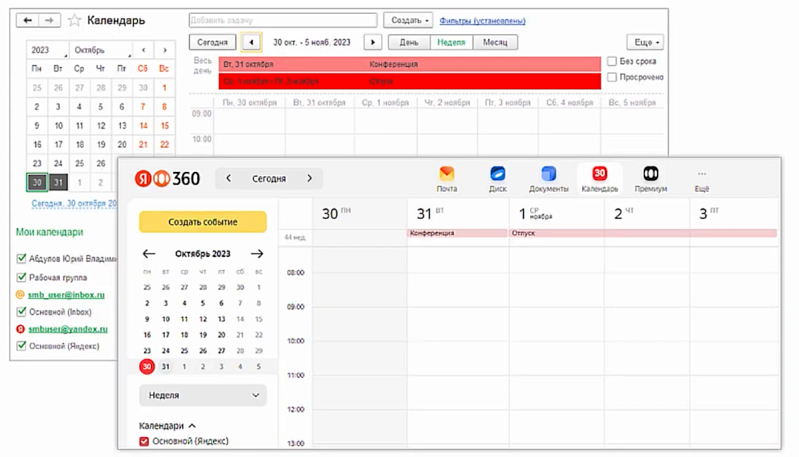
Task: Open the smbuser@yandex.ru link
Action: tap(68, 329)
